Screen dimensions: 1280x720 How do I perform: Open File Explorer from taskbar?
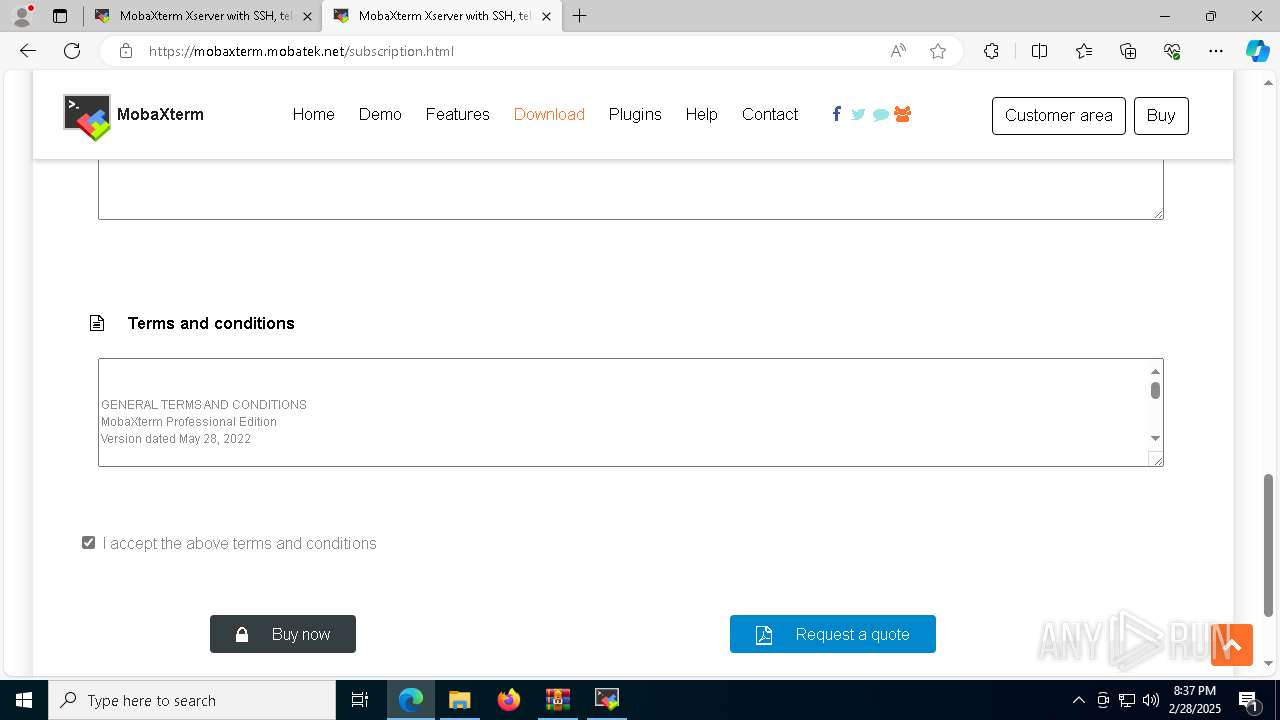459,700
